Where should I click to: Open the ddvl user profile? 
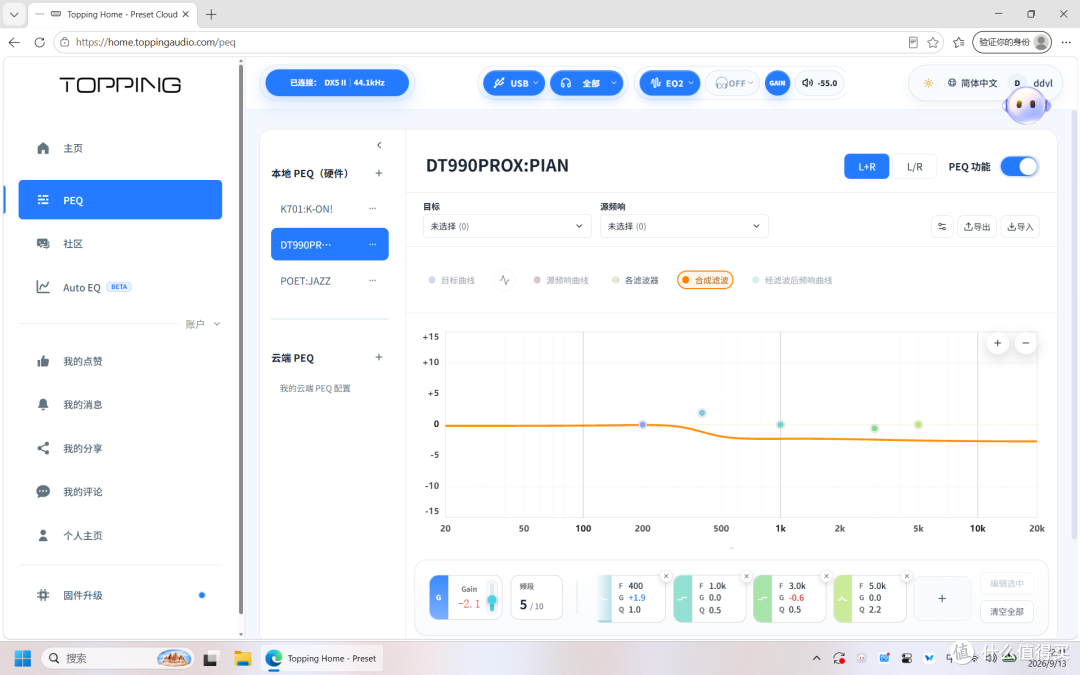click(1032, 83)
